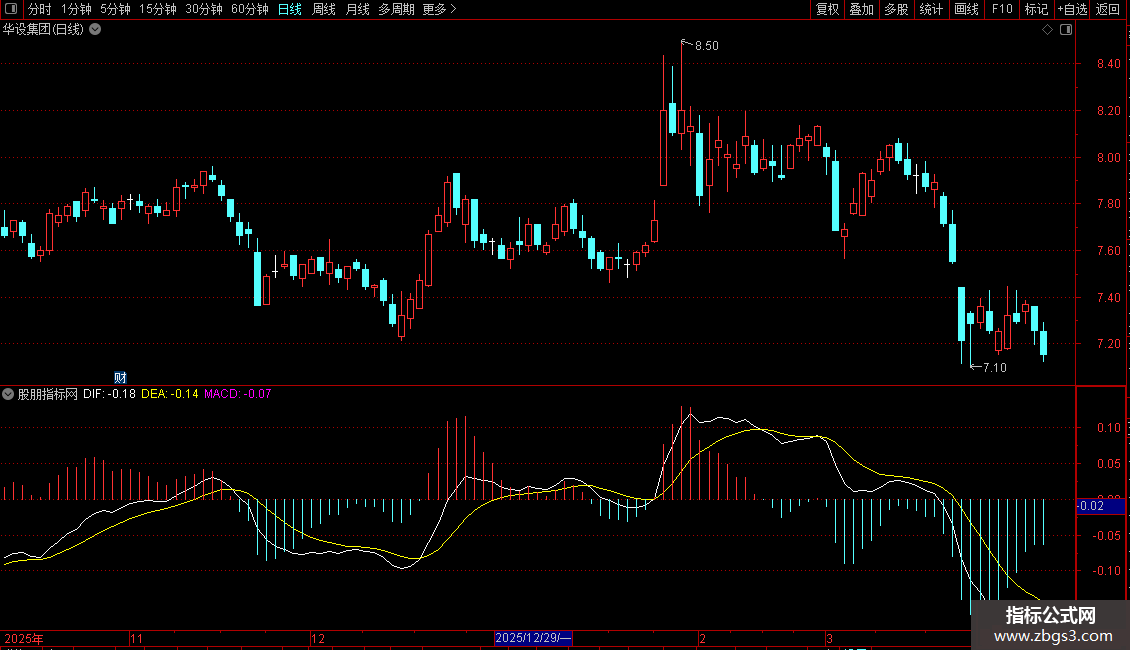Select the 日线 daily tab
The width and height of the screenshot is (1130, 650).
tap(290, 9)
